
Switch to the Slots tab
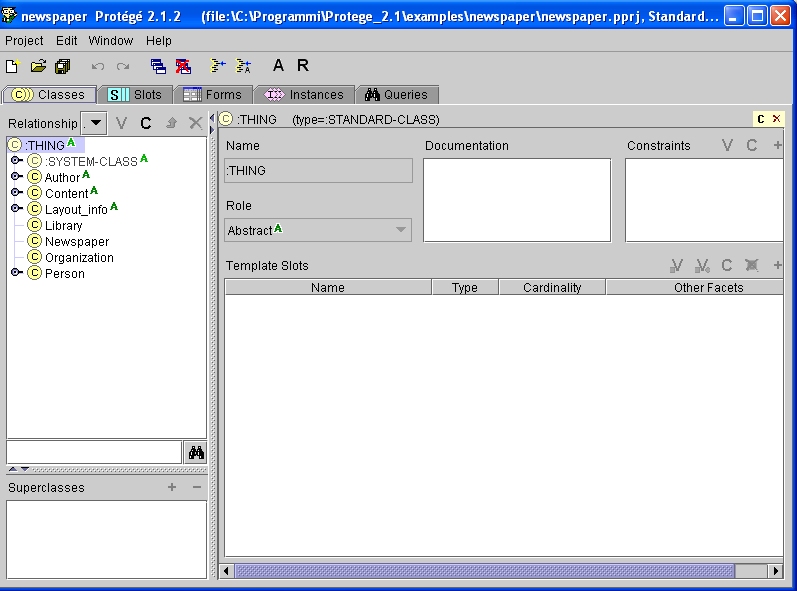tap(135, 95)
